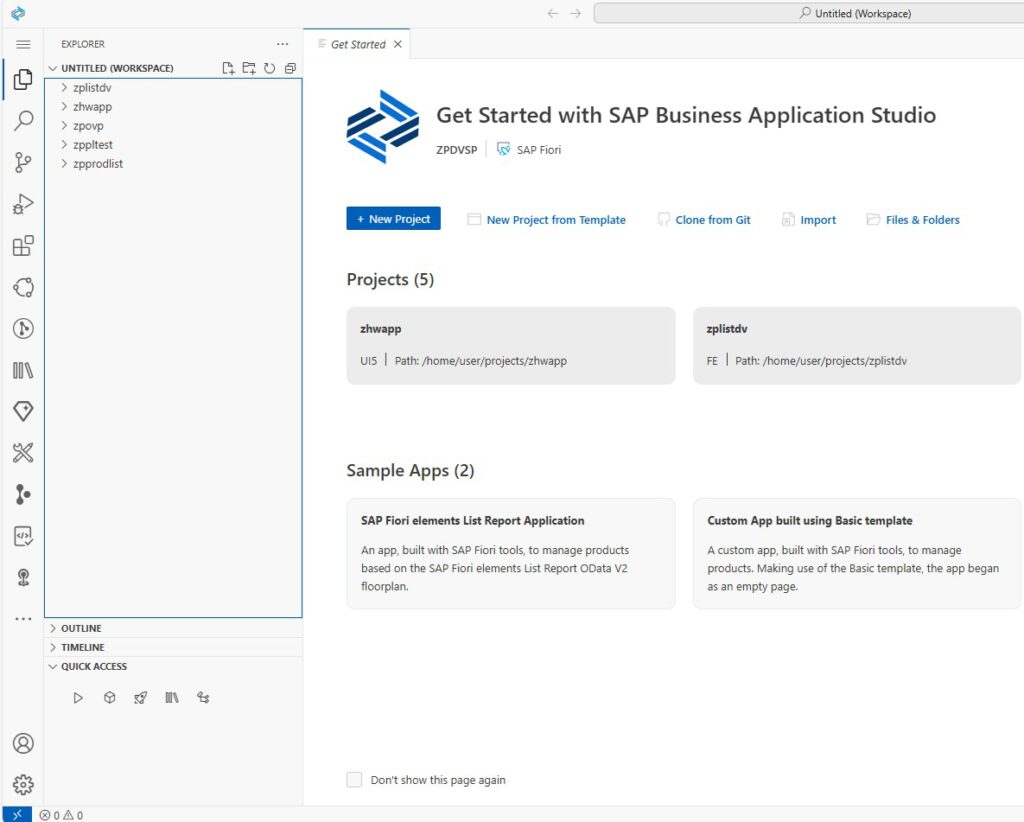Expand the OUTLINE section
The height and width of the screenshot is (822, 1024).
[81, 628]
